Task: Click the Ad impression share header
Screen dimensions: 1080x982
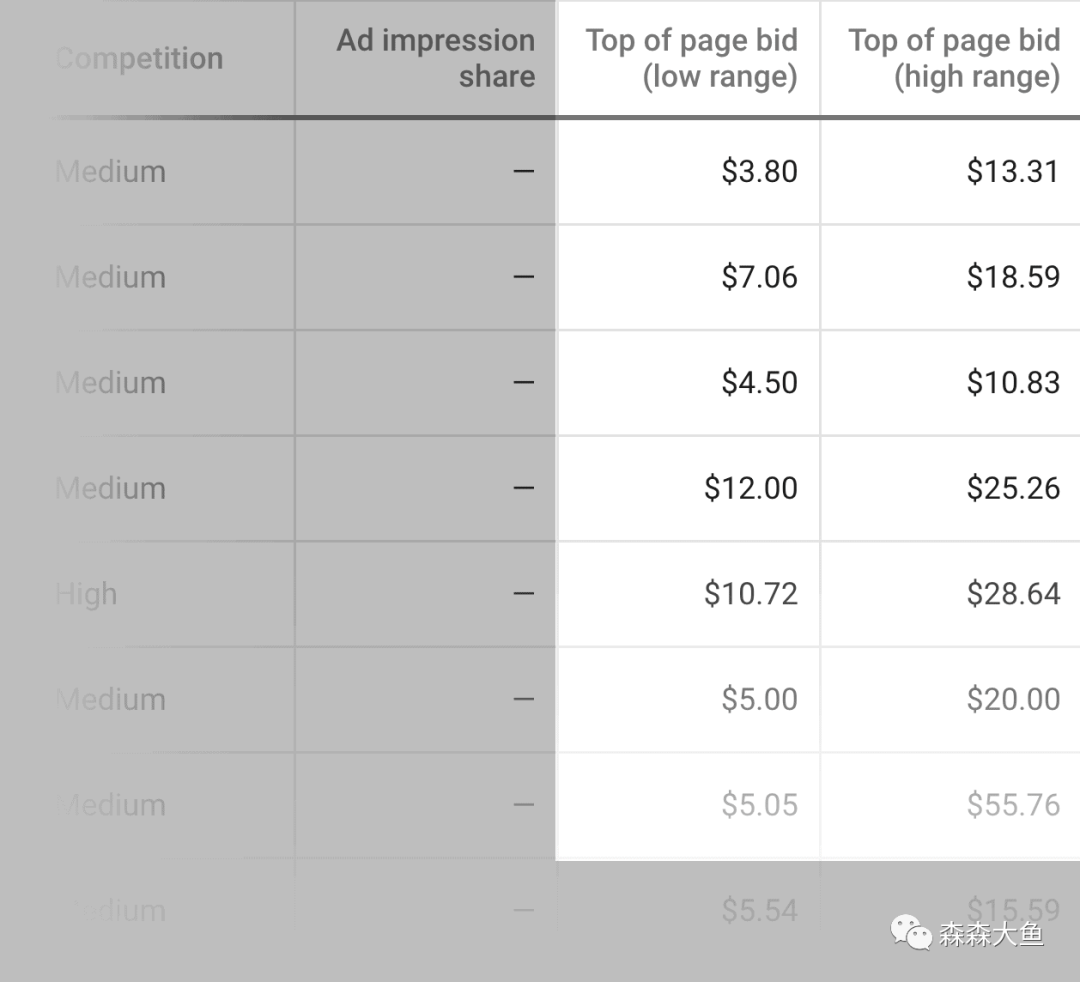Action: pos(436,58)
